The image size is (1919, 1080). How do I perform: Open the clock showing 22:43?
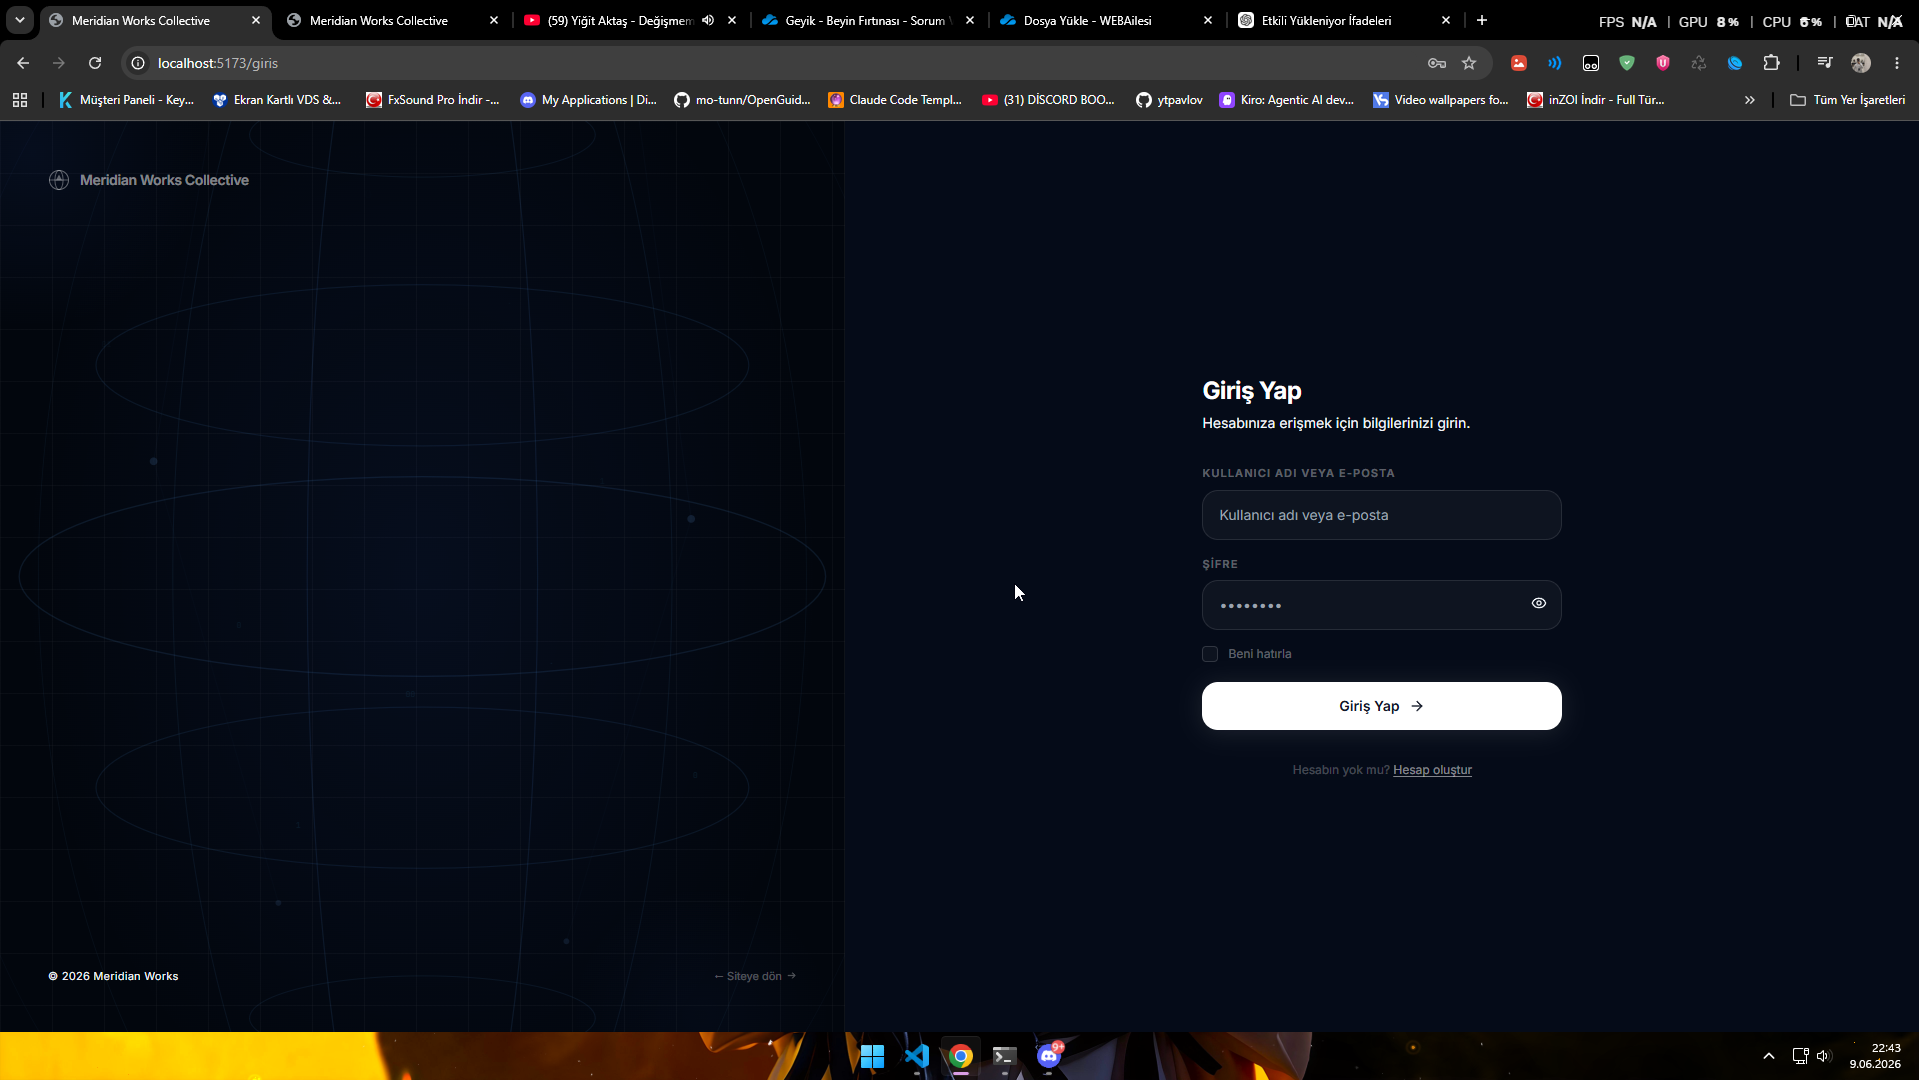point(1875,1056)
